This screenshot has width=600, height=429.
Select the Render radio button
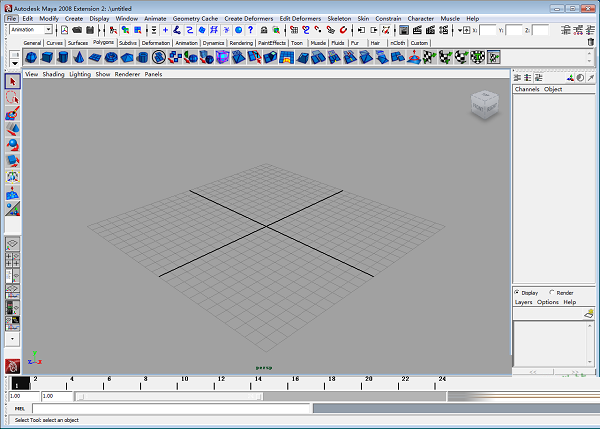coord(550,292)
